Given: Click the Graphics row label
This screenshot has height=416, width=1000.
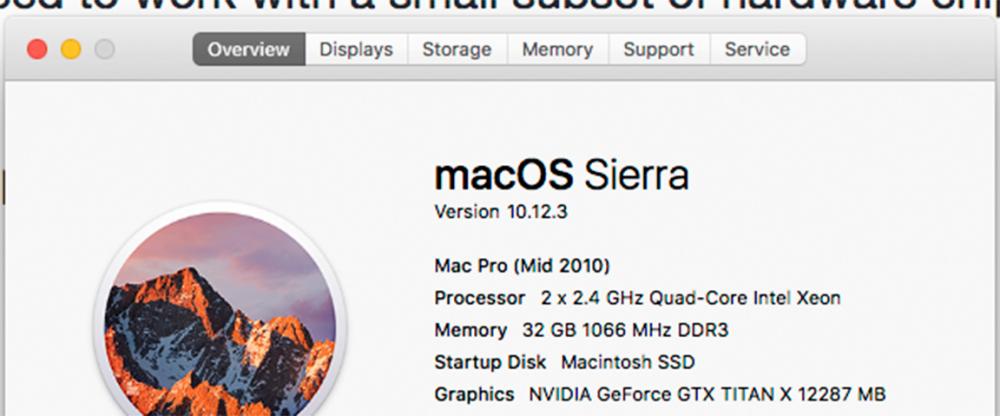Looking at the screenshot, I should (x=474, y=394).
